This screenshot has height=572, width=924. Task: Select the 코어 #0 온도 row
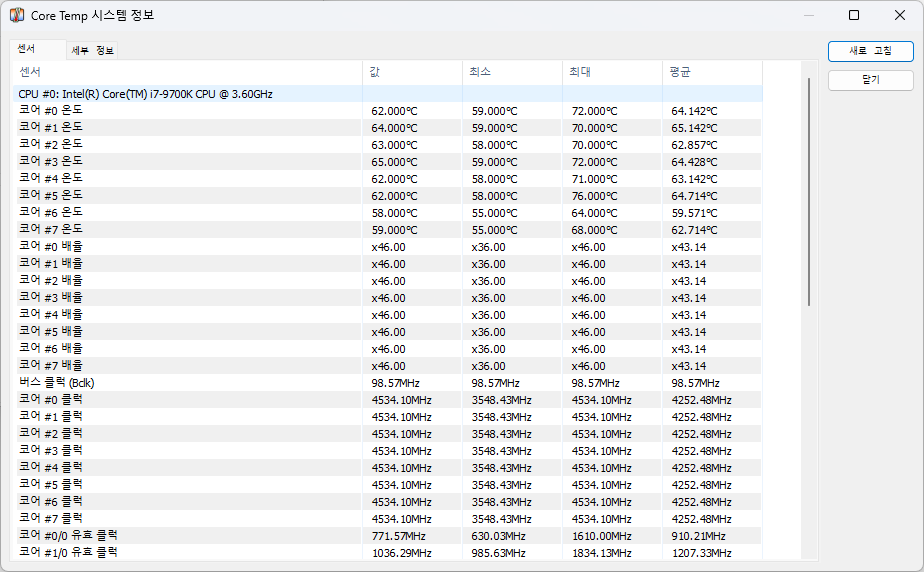click(x=387, y=111)
